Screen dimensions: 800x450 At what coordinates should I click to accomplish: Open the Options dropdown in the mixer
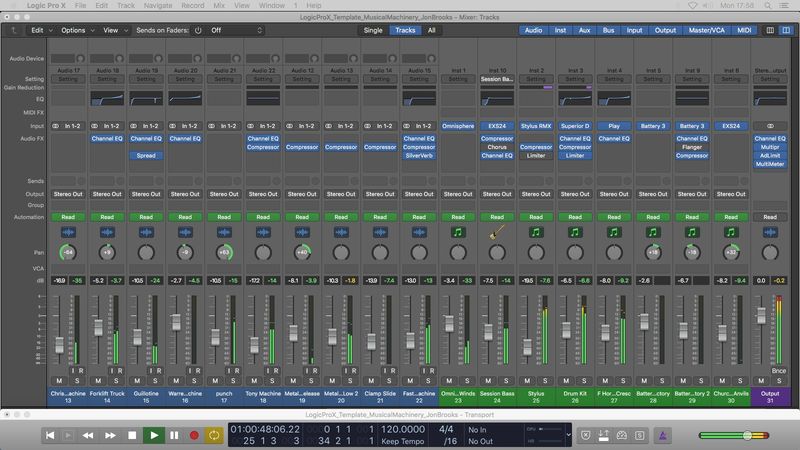[x=78, y=30]
